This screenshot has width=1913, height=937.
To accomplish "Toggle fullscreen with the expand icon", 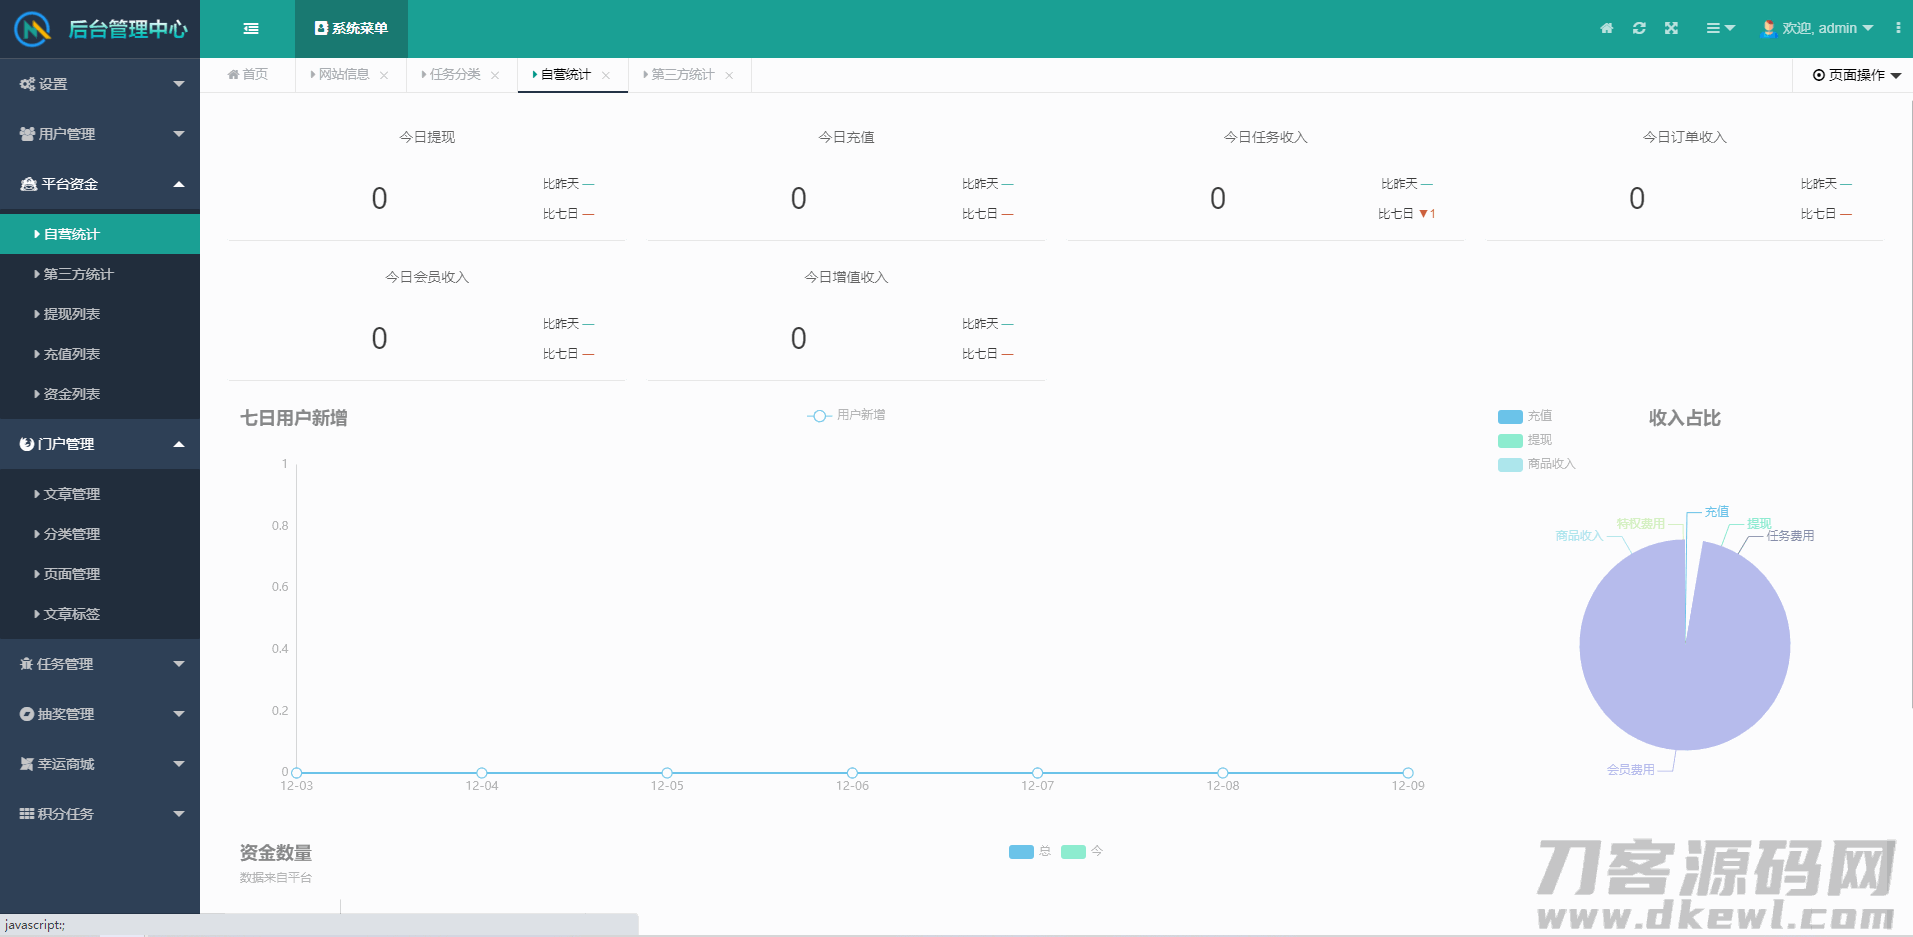I will pyautogui.click(x=1671, y=28).
